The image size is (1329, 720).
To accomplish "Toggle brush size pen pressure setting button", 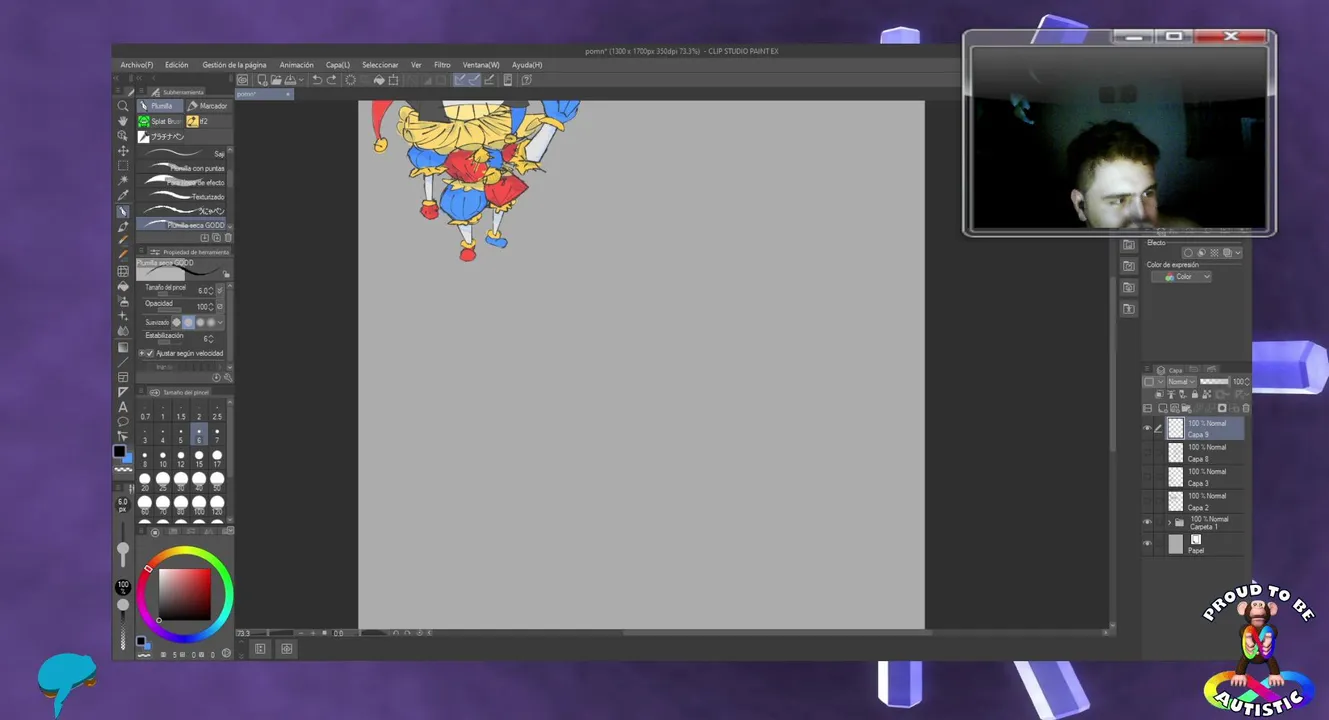I will point(220,290).
